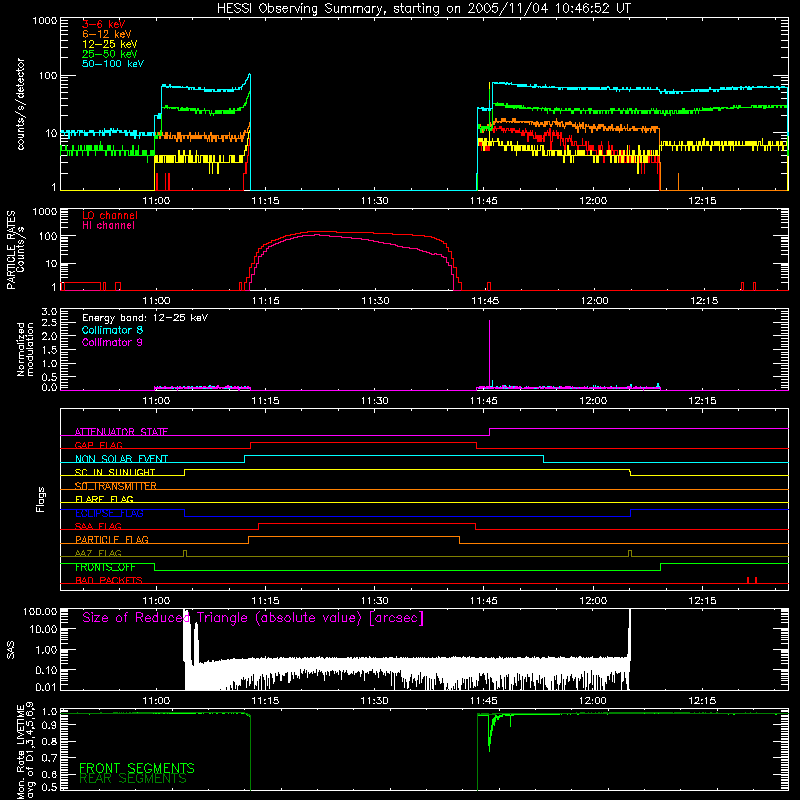
Task: Click the ECLIPSE_FLAG label
Action: coord(109,513)
